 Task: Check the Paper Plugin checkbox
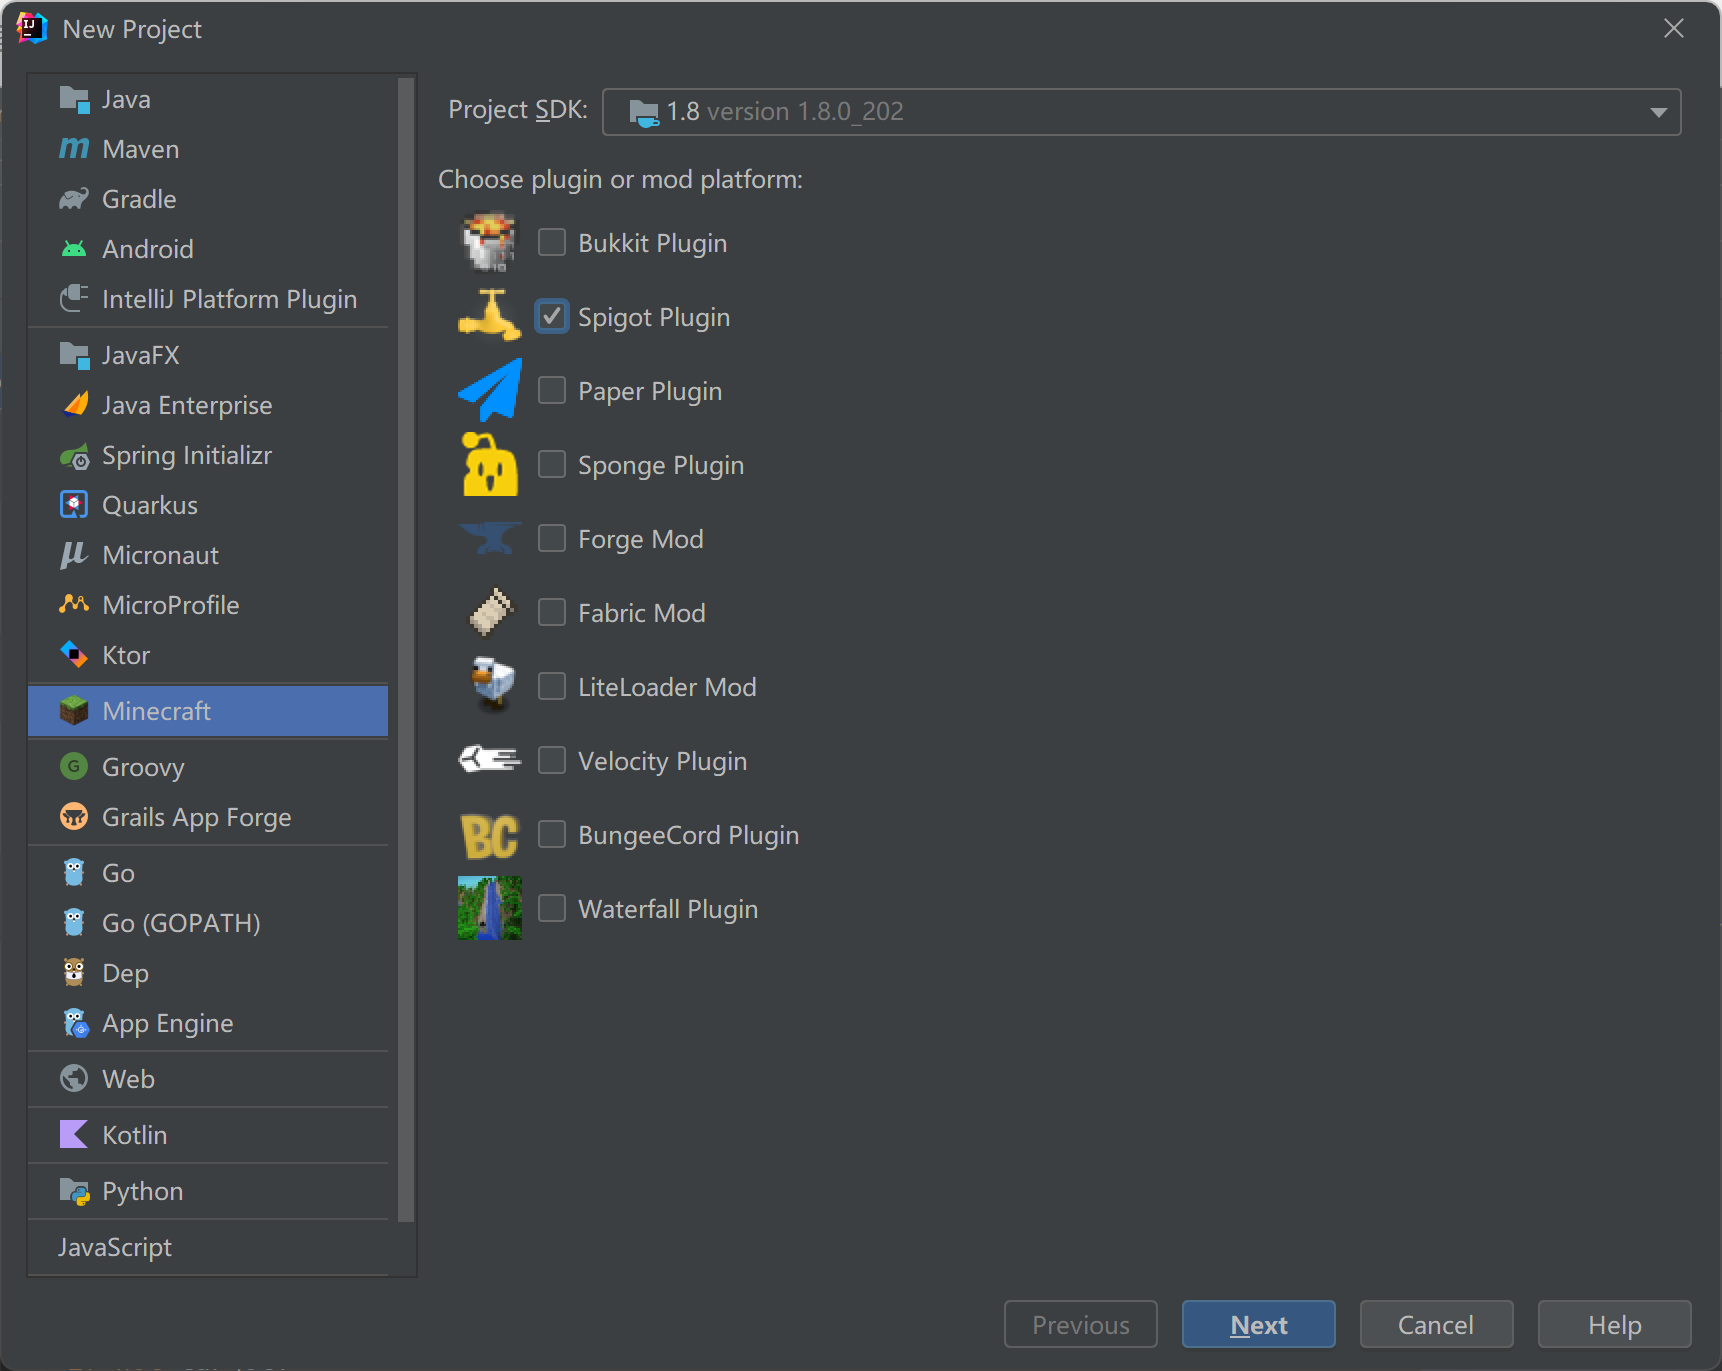pyautogui.click(x=552, y=391)
